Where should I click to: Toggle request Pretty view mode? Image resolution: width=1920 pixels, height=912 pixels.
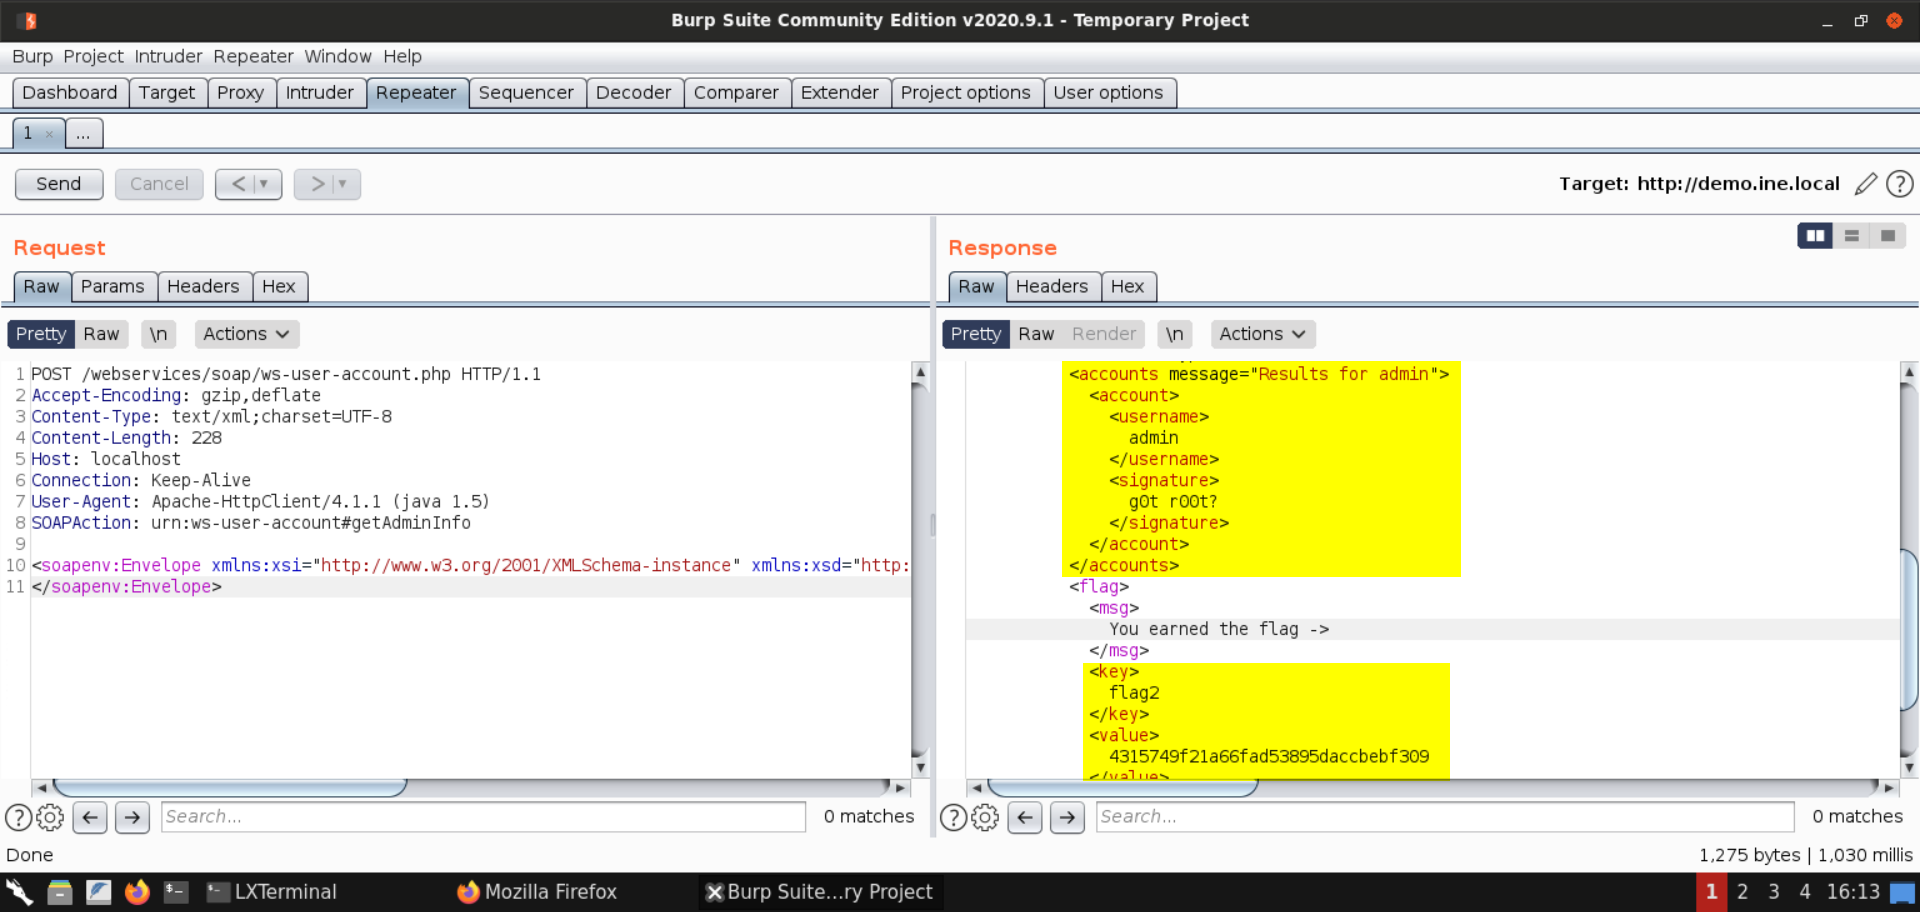coord(41,334)
